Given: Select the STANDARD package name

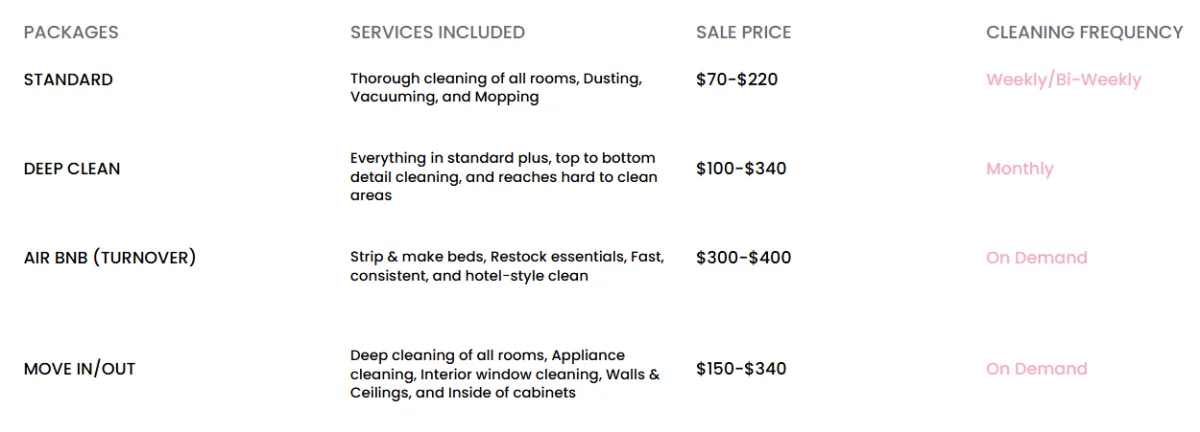Looking at the screenshot, I should pyautogui.click(x=68, y=79).
